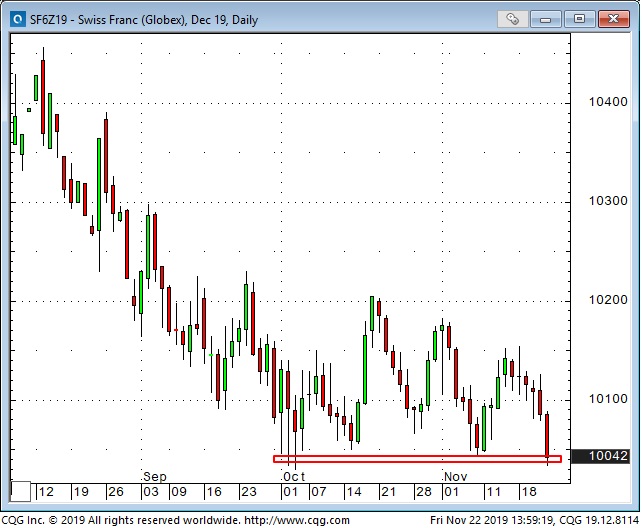Click date label 12 on time axis
Screen dimensions: 642x528
pyautogui.click(x=46, y=492)
